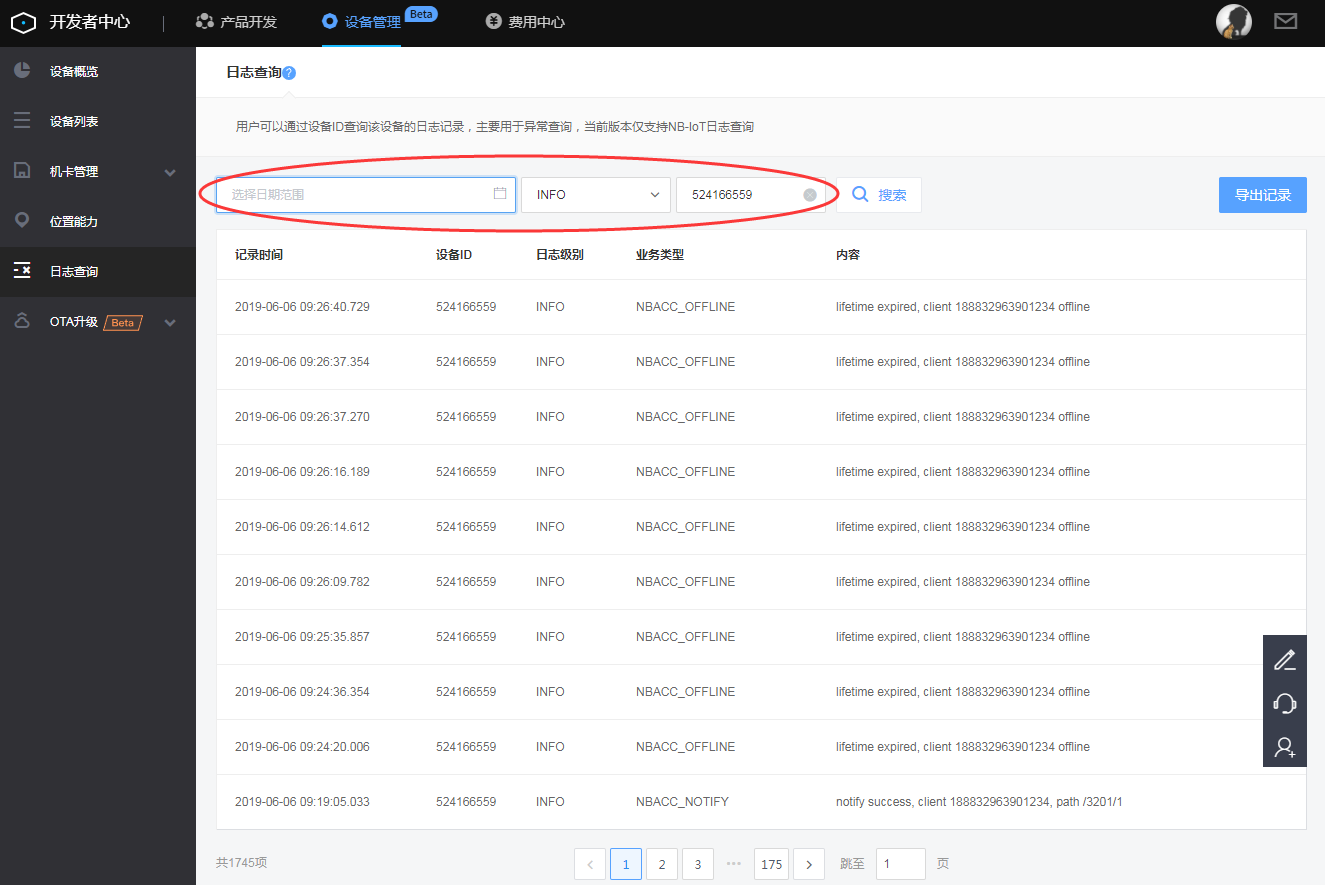The image size is (1325, 885).
Task: Open the calendar icon in date range
Action: click(x=500, y=194)
